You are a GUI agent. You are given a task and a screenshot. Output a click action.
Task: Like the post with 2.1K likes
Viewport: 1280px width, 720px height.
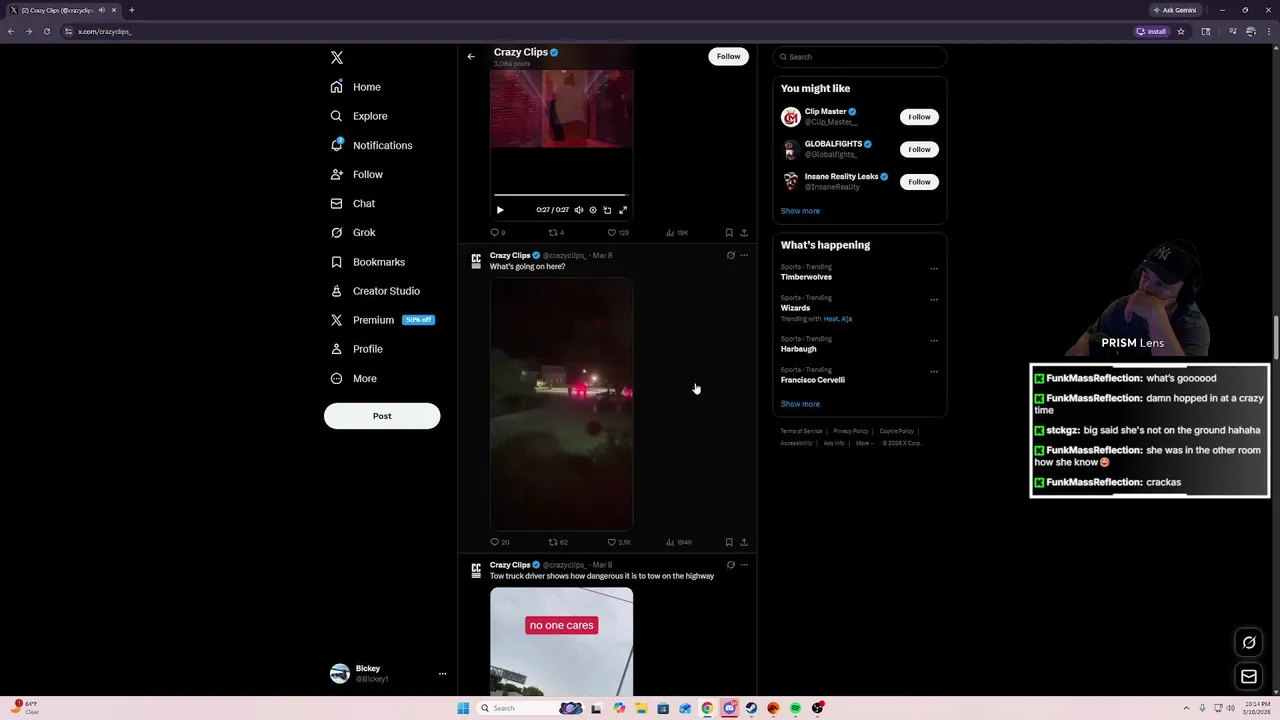pos(619,542)
